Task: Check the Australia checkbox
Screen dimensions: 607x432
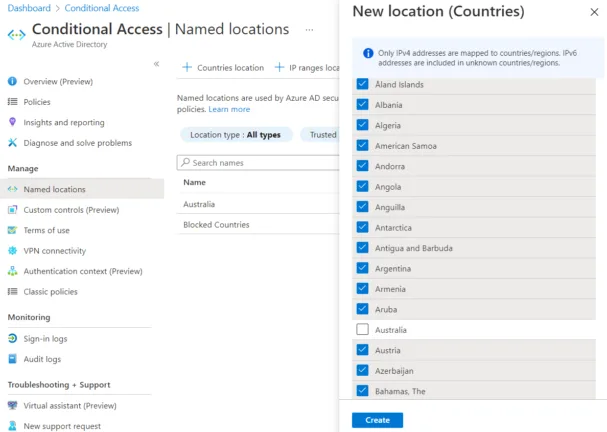Action: (362, 329)
